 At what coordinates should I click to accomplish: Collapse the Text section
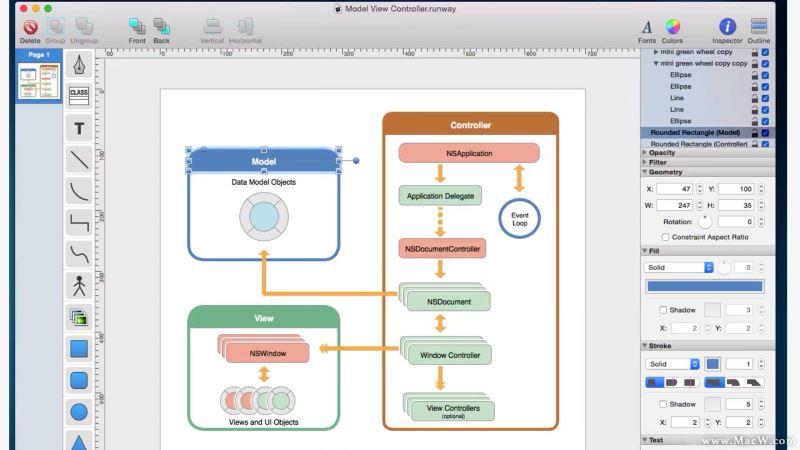644,440
